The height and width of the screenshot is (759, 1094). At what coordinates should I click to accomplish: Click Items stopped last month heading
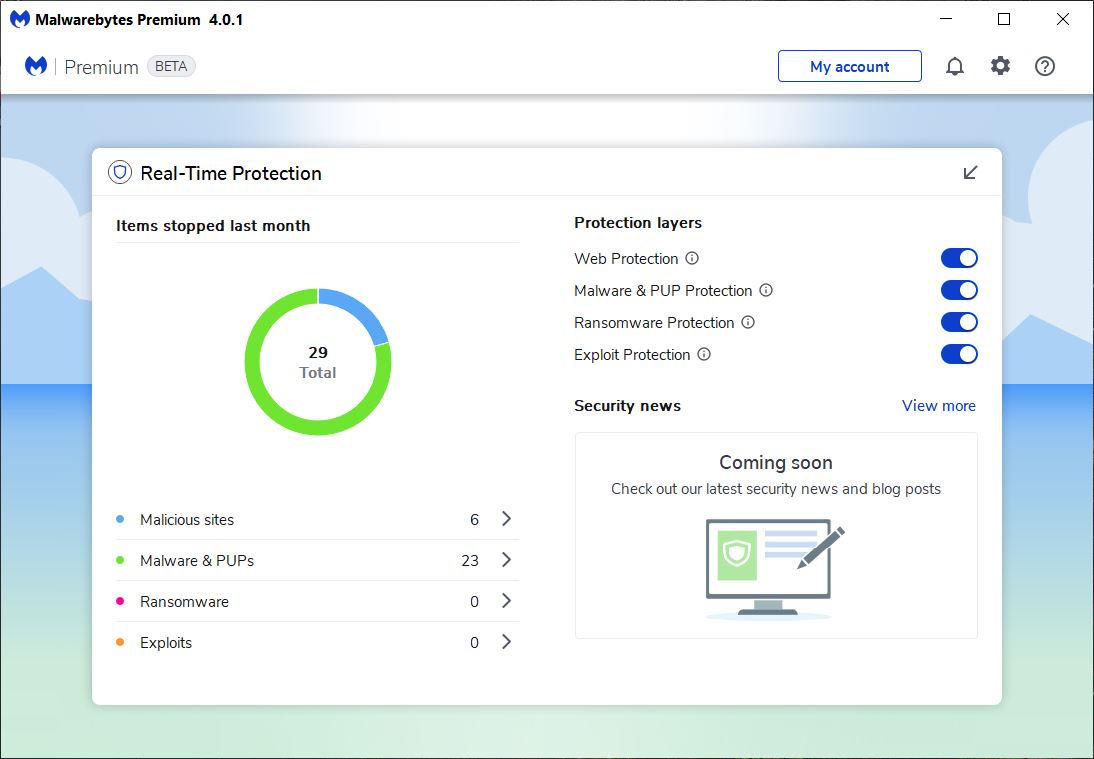point(213,225)
